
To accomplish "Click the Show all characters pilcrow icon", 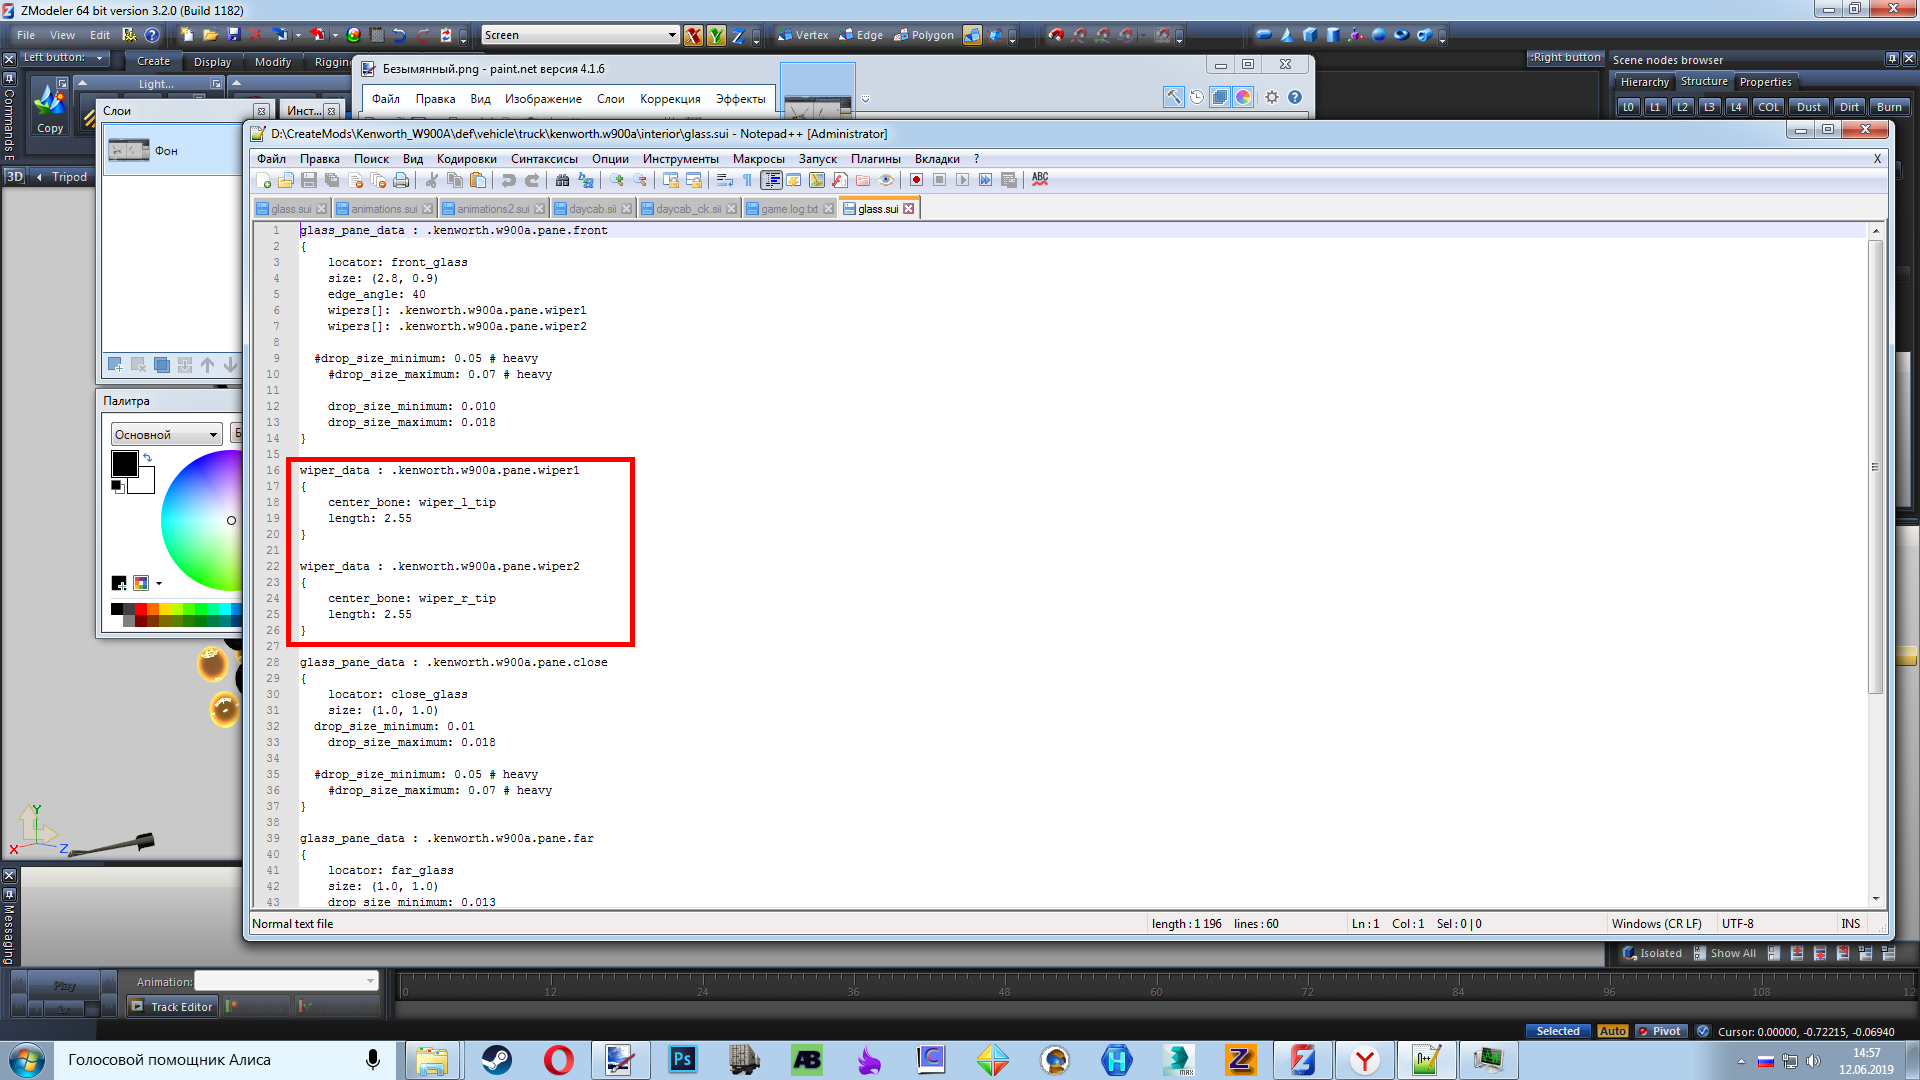I will tap(747, 180).
